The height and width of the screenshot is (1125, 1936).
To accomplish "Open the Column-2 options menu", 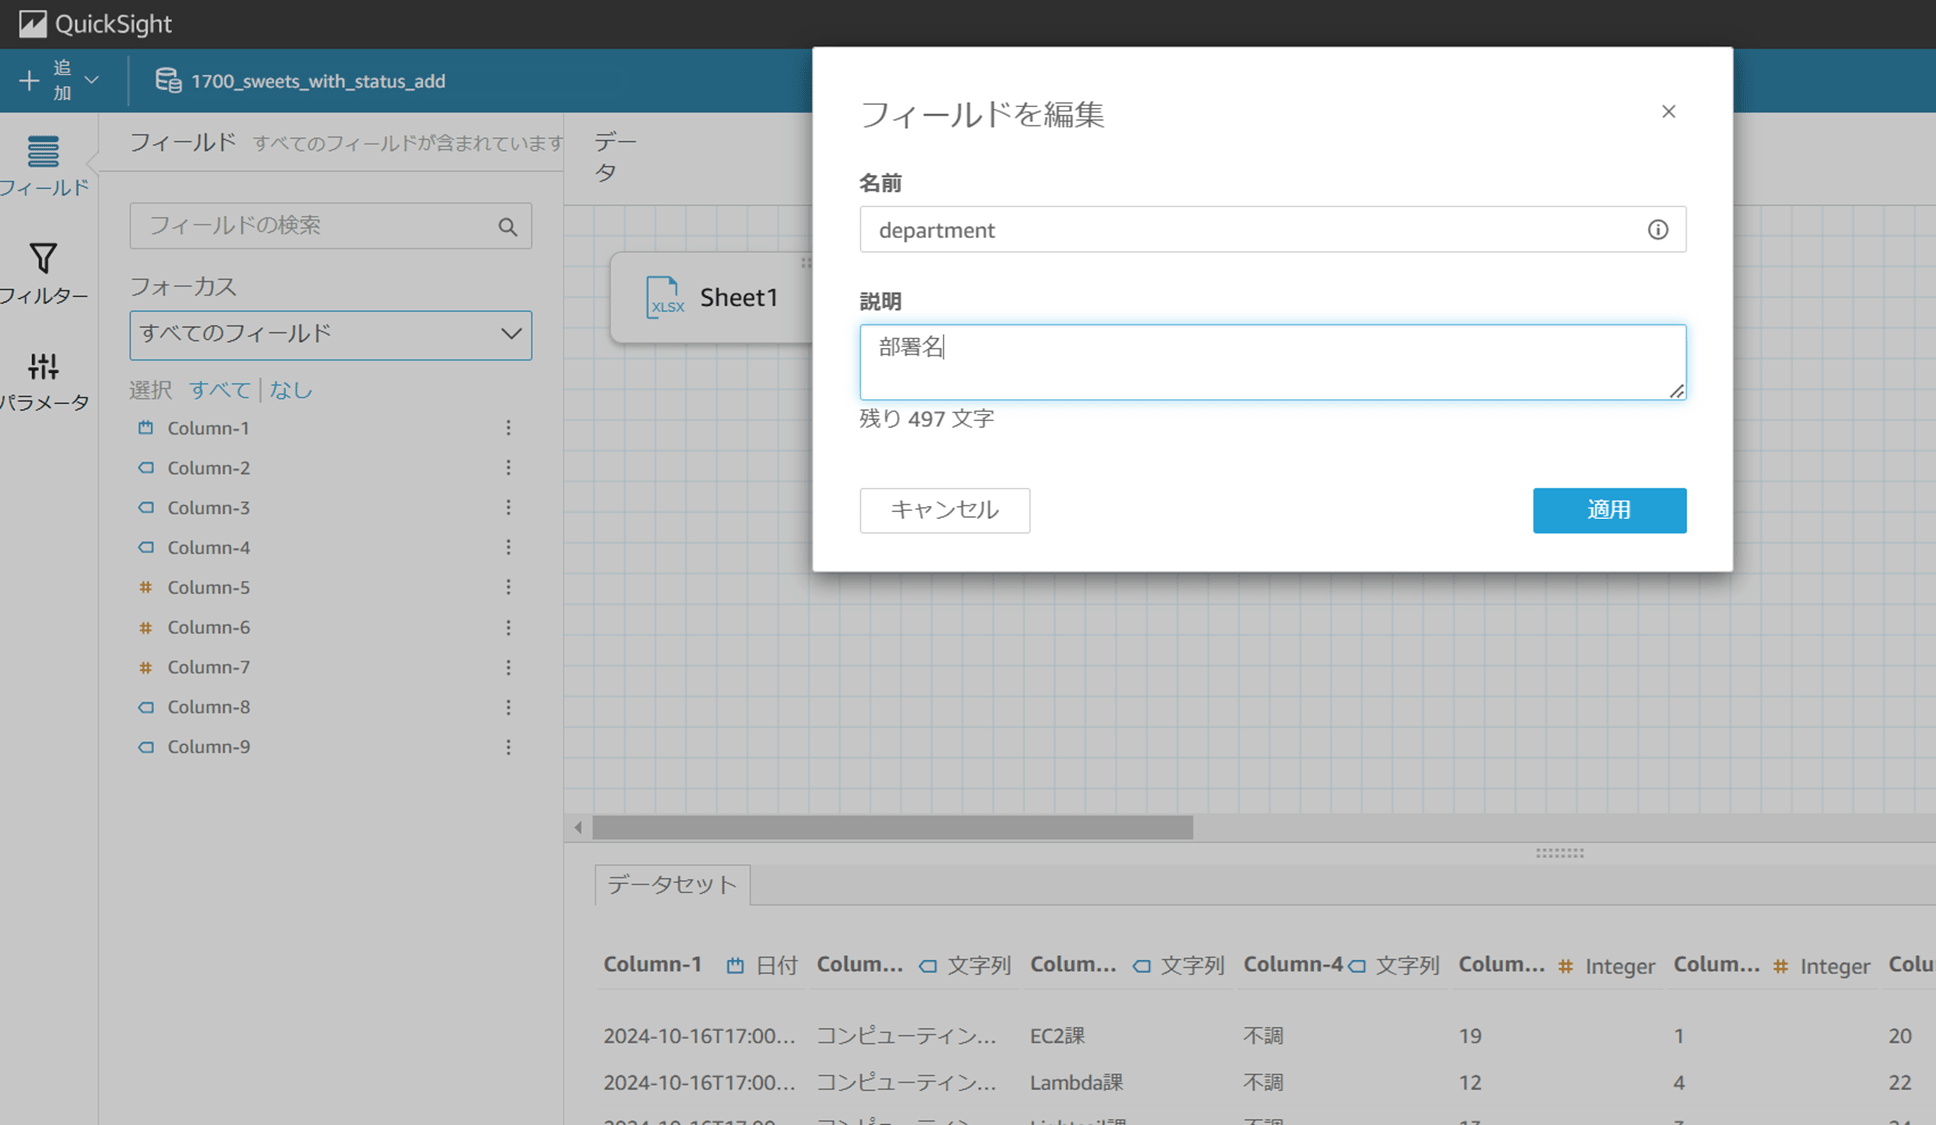I will tap(508, 468).
